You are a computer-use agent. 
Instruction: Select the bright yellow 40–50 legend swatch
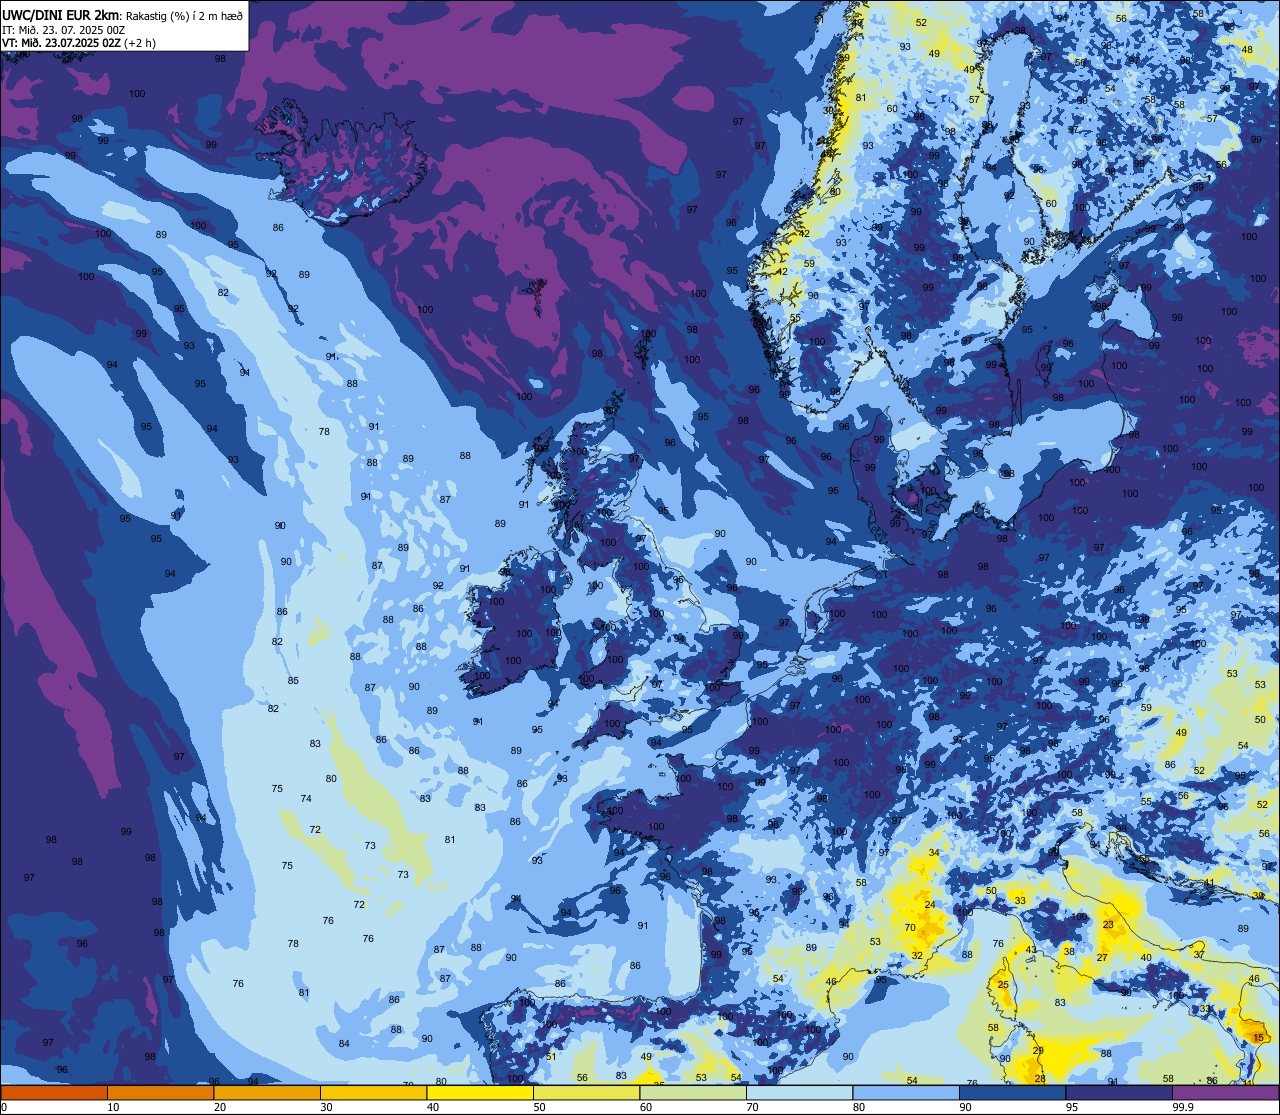480,1092
